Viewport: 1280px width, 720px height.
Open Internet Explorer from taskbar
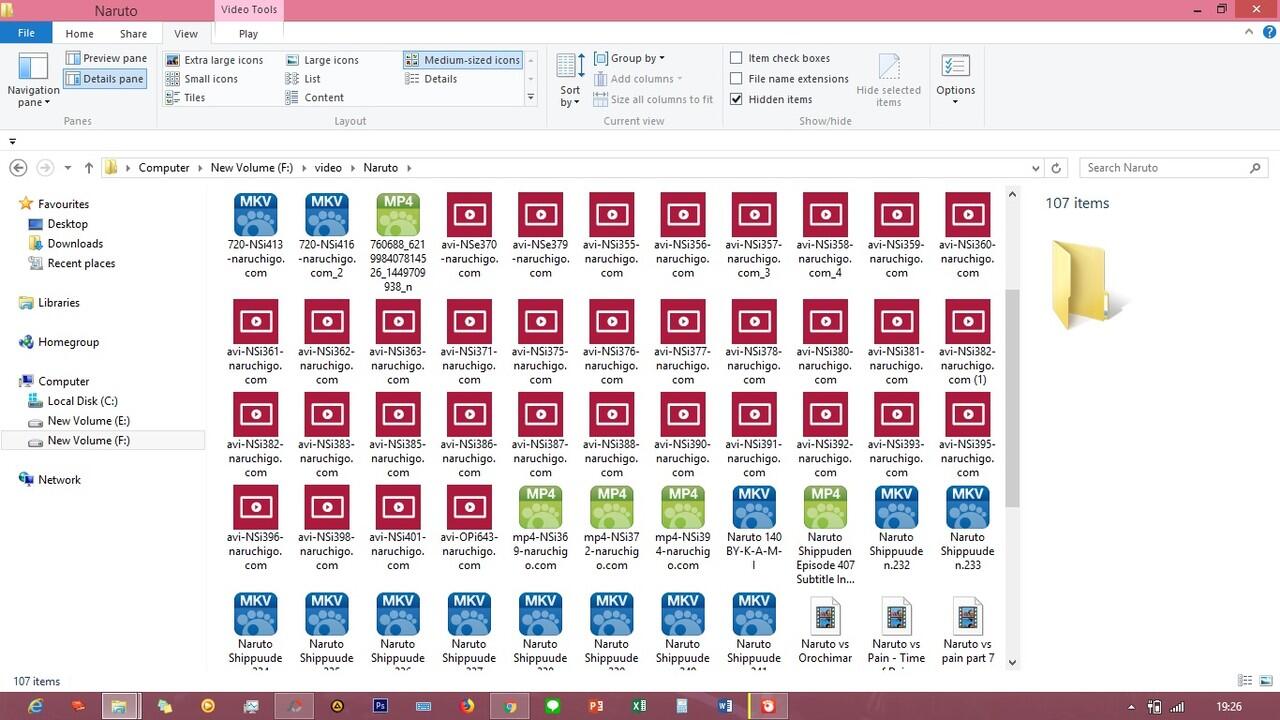pos(35,706)
